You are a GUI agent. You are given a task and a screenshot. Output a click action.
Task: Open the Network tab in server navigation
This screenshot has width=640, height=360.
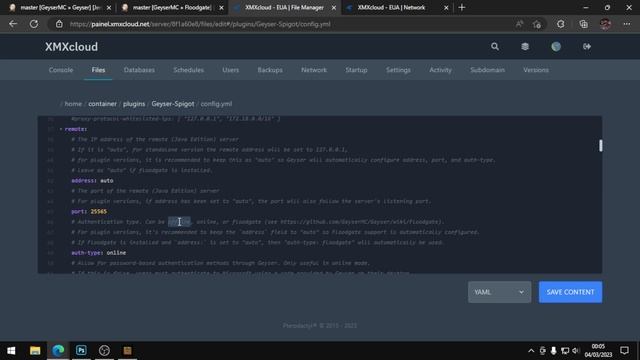(x=314, y=70)
